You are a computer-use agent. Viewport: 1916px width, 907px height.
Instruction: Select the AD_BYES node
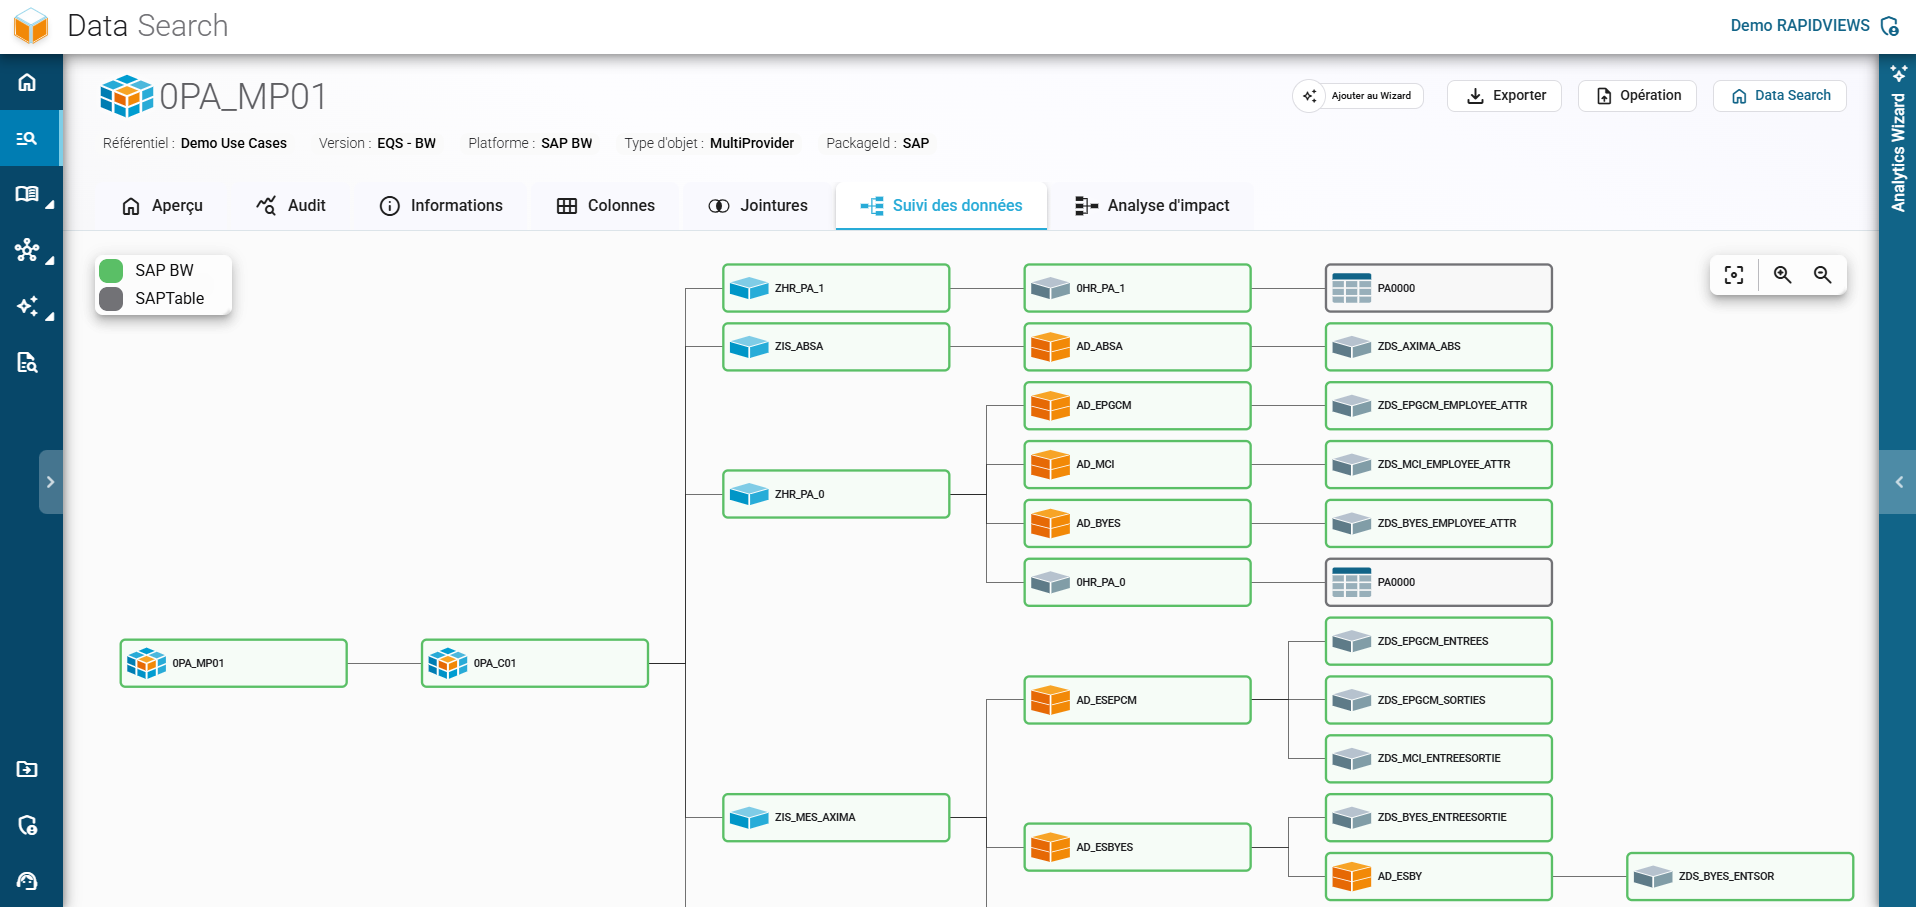tap(1137, 523)
